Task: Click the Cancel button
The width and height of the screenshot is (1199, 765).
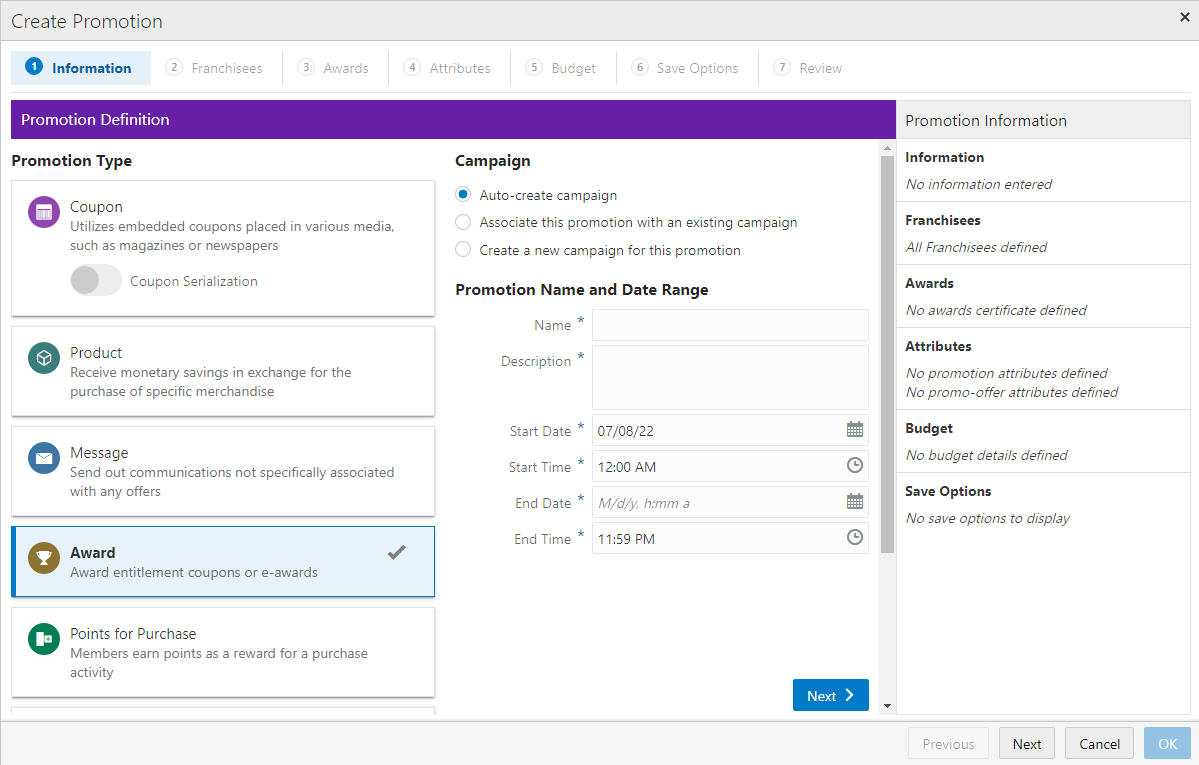Action: [1099, 744]
